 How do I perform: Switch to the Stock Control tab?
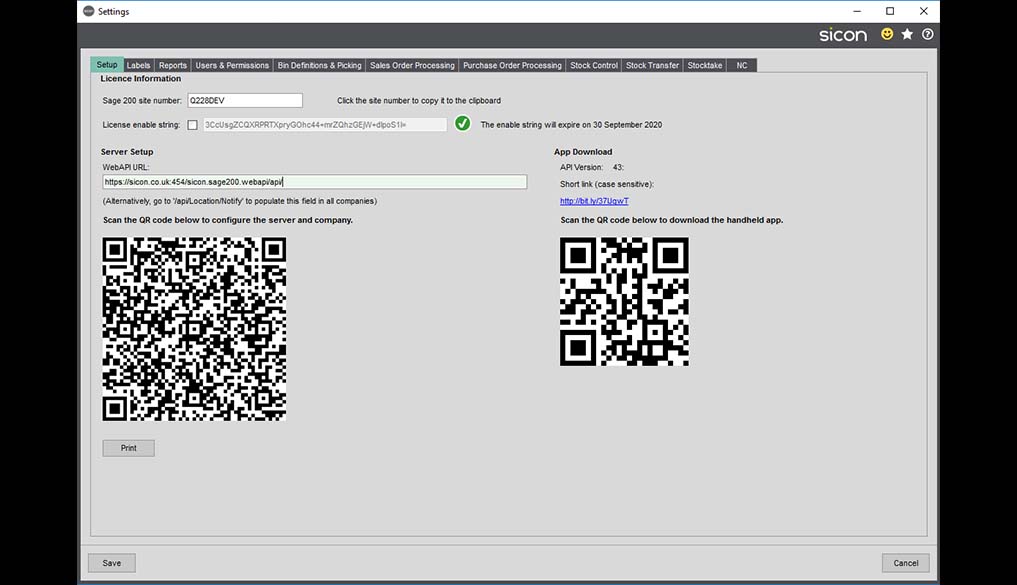pos(593,66)
